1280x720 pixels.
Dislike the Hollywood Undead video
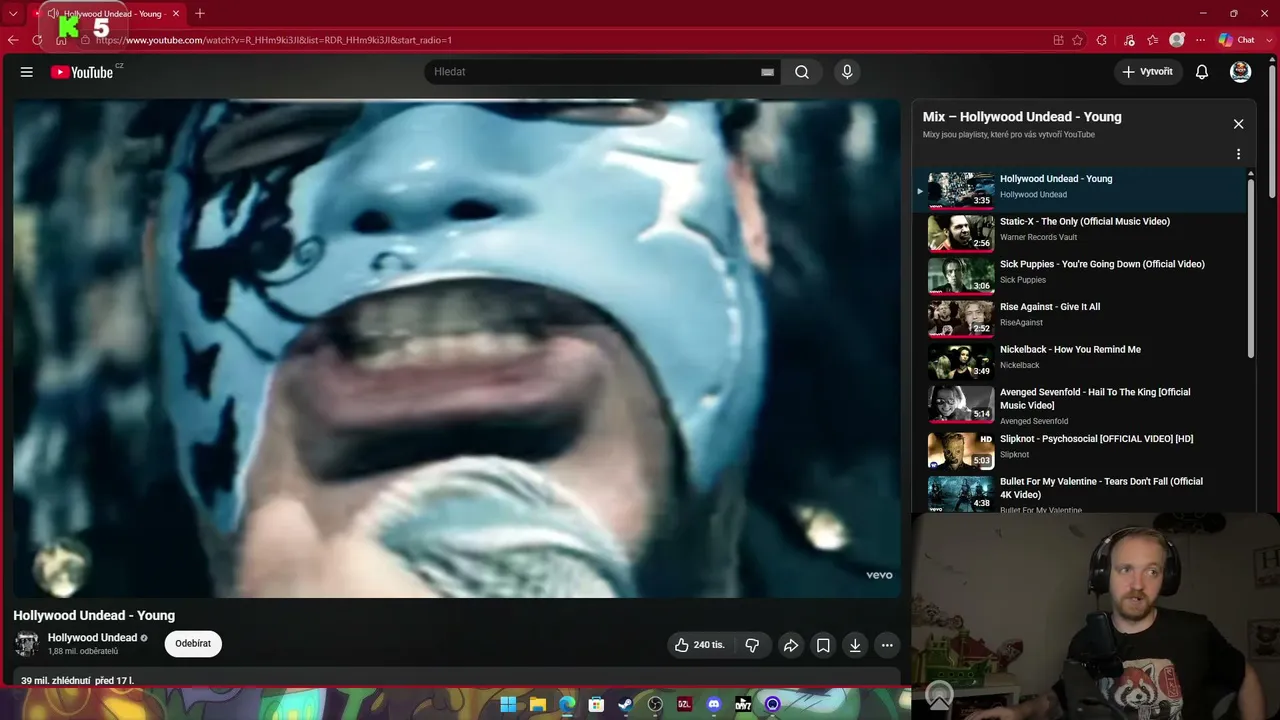pyautogui.click(x=752, y=645)
